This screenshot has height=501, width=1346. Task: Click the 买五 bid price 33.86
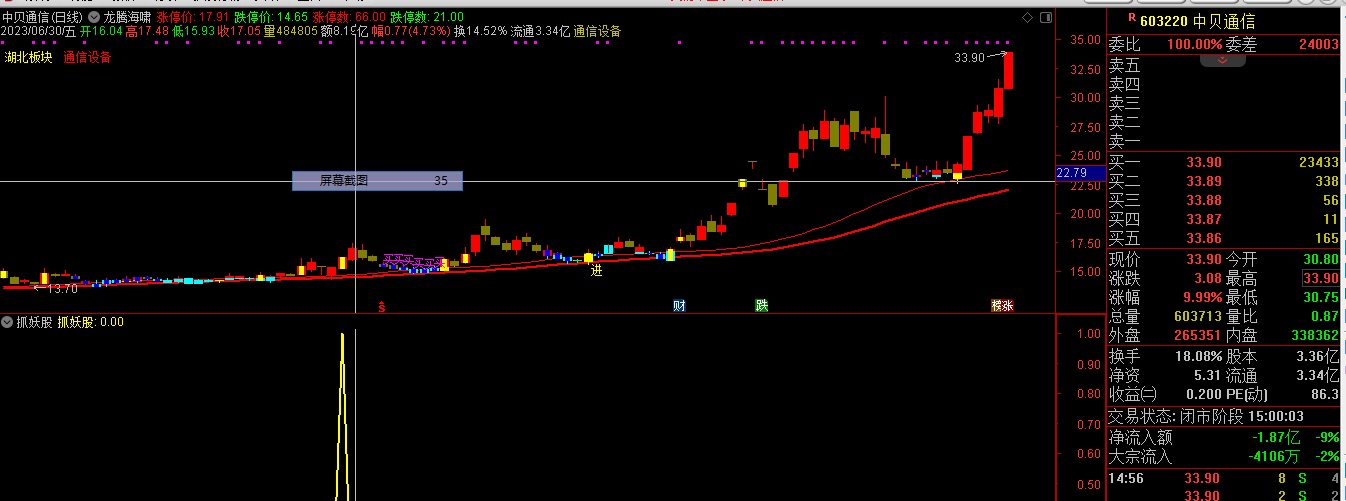1203,238
